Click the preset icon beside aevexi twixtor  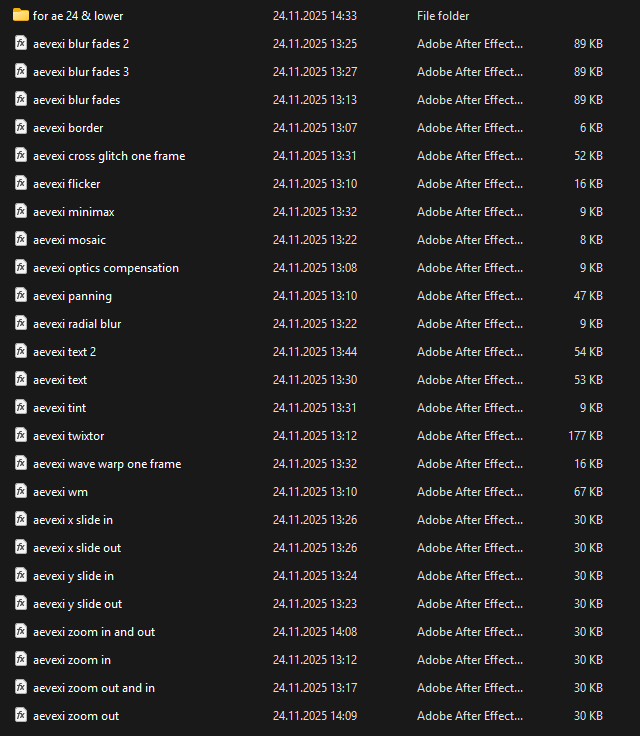21,436
